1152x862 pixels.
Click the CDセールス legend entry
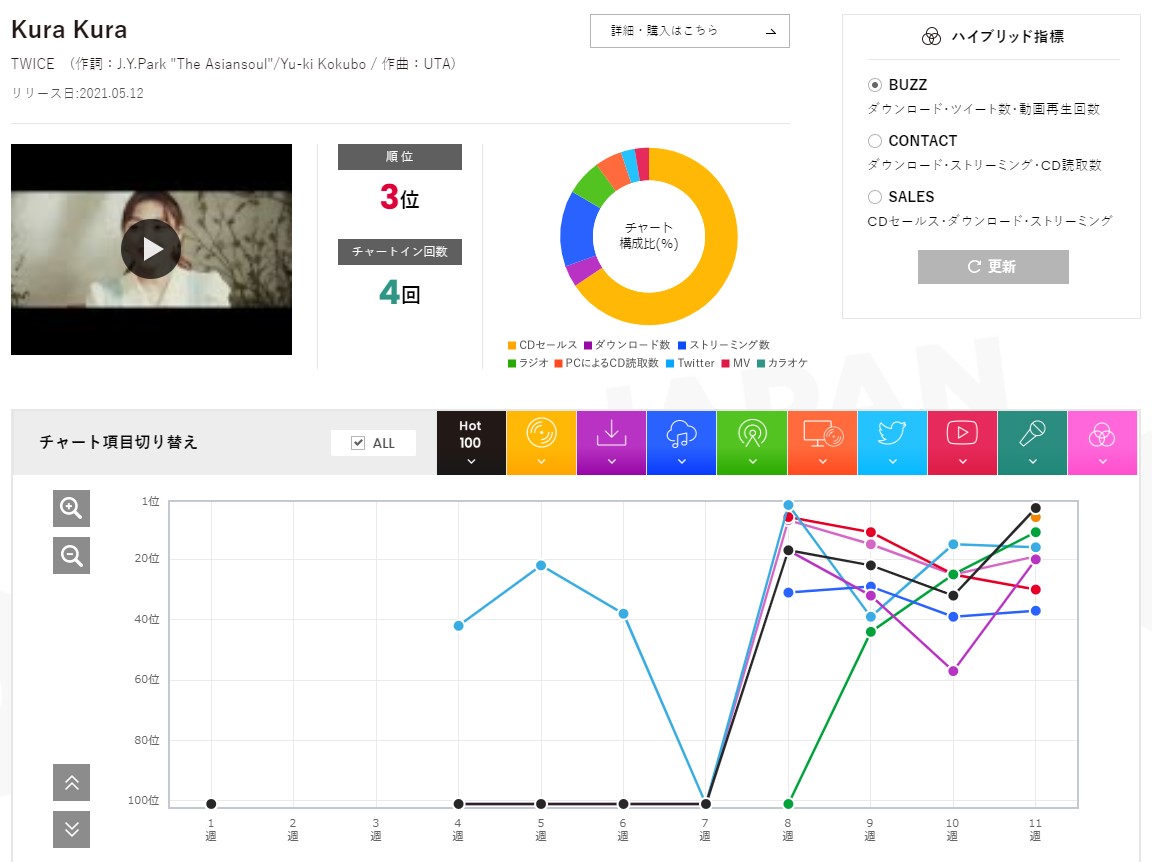click(x=542, y=345)
